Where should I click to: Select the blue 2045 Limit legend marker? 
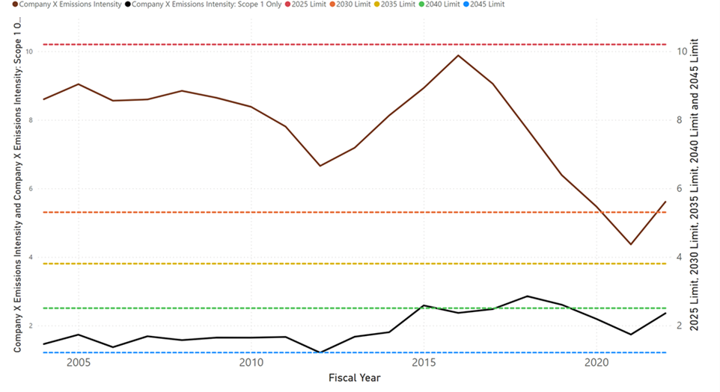tap(466, 4)
